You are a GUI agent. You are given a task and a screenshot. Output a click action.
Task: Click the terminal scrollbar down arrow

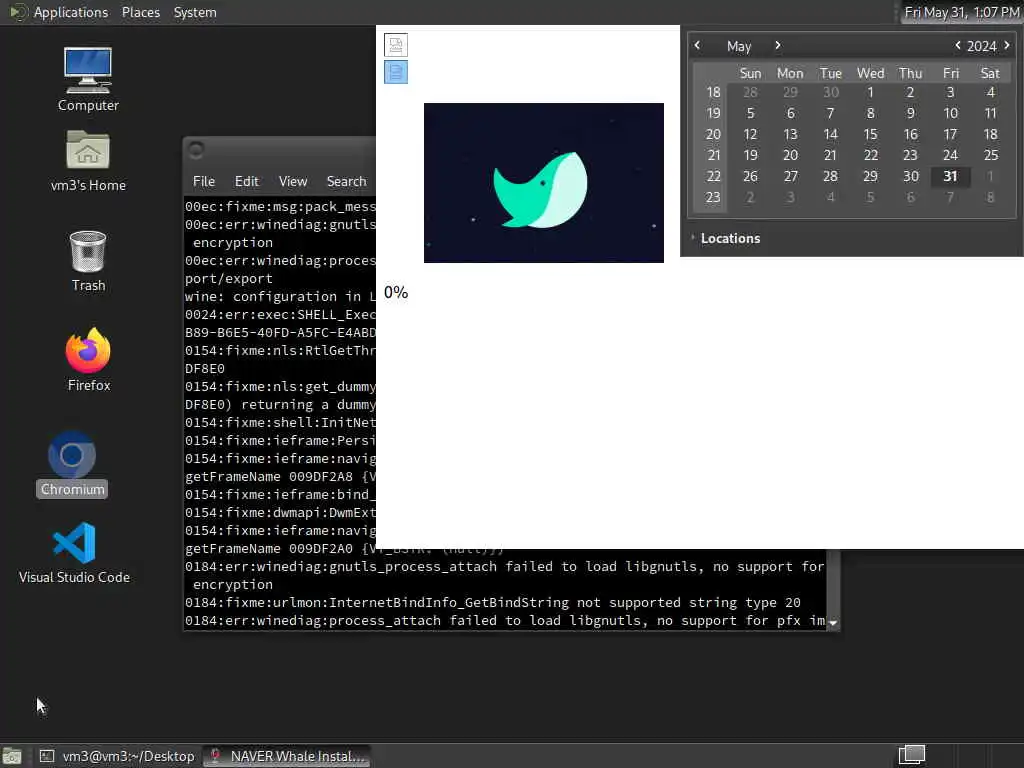(833, 623)
